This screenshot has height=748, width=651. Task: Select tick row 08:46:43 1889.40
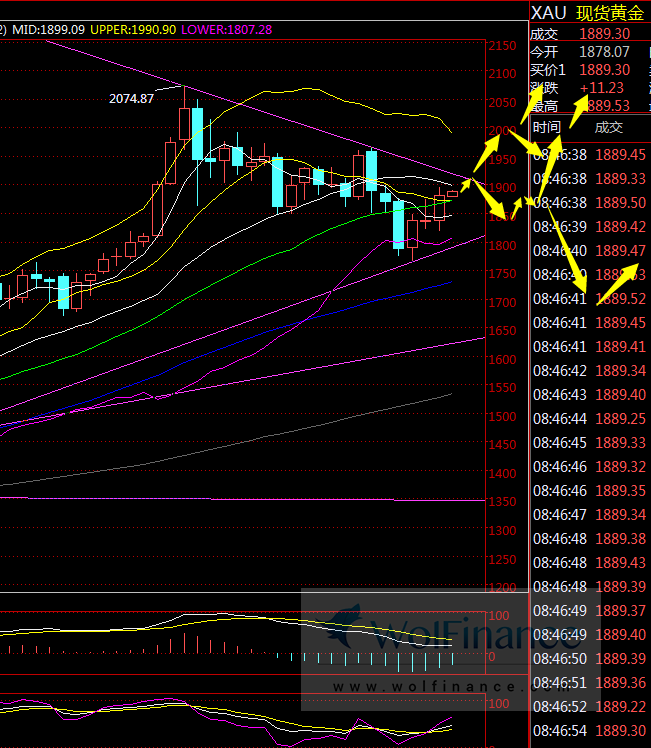(x=589, y=395)
